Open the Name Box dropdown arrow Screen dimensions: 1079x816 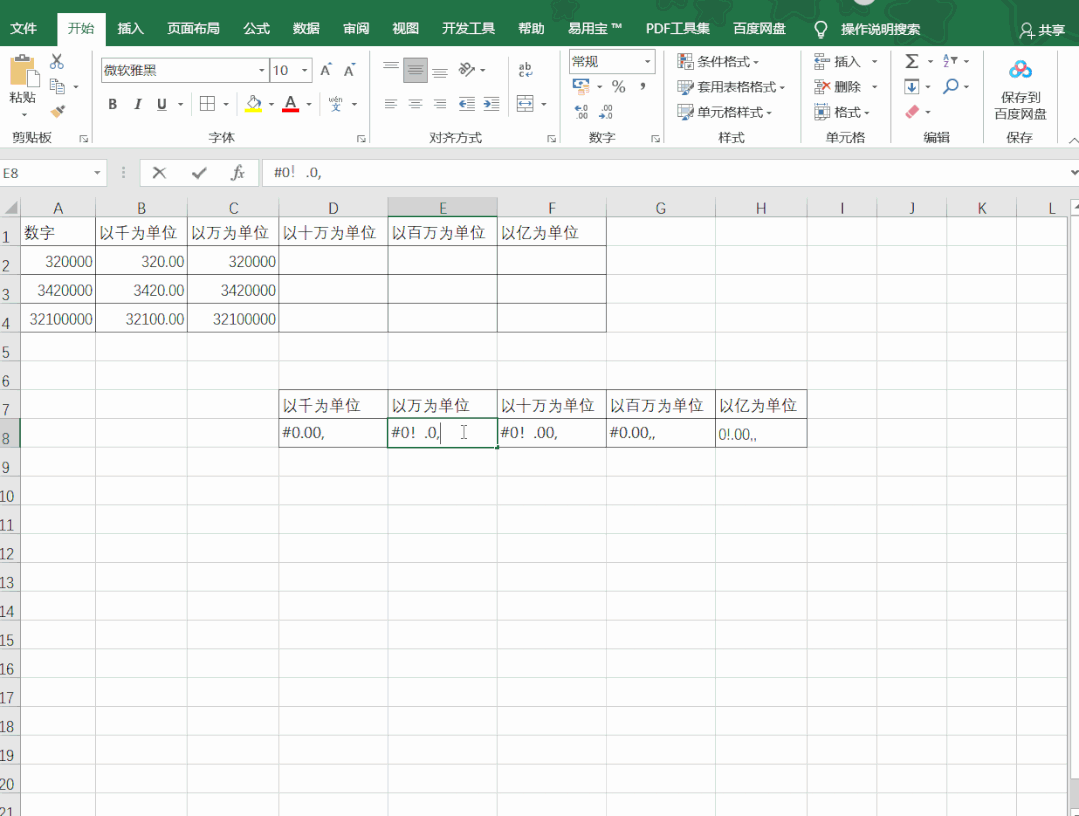[x=97, y=173]
